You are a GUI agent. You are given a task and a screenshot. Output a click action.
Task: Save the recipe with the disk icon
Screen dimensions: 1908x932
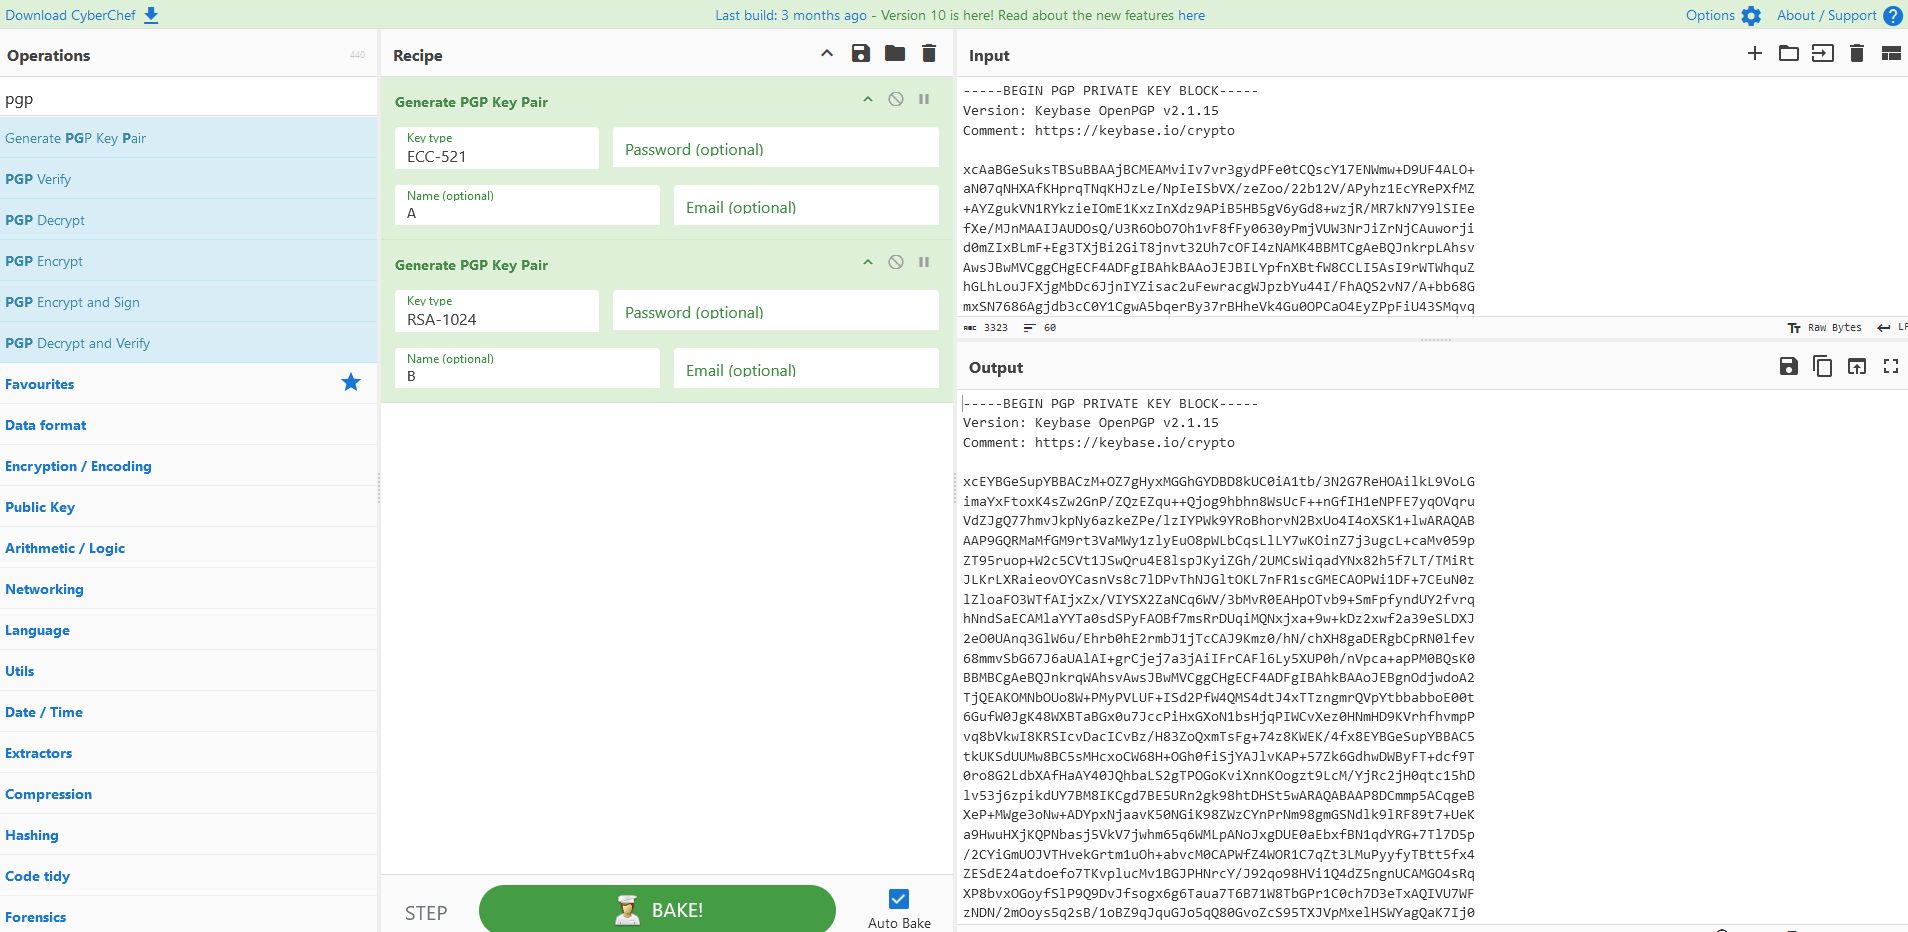click(x=861, y=54)
